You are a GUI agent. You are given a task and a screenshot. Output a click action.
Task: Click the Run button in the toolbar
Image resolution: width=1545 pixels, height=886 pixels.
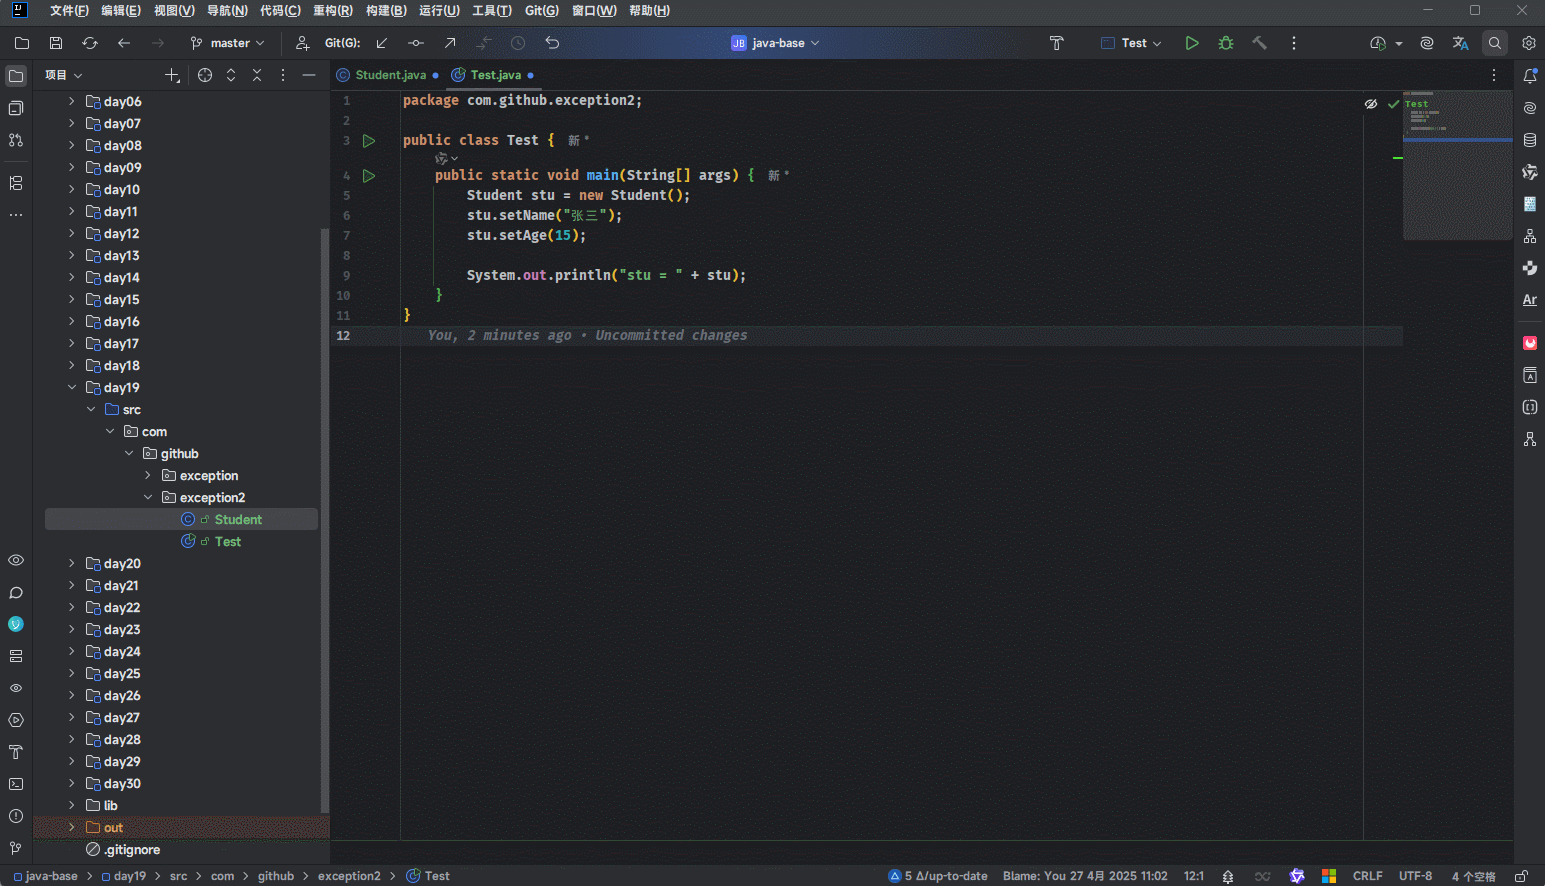tap(1191, 43)
